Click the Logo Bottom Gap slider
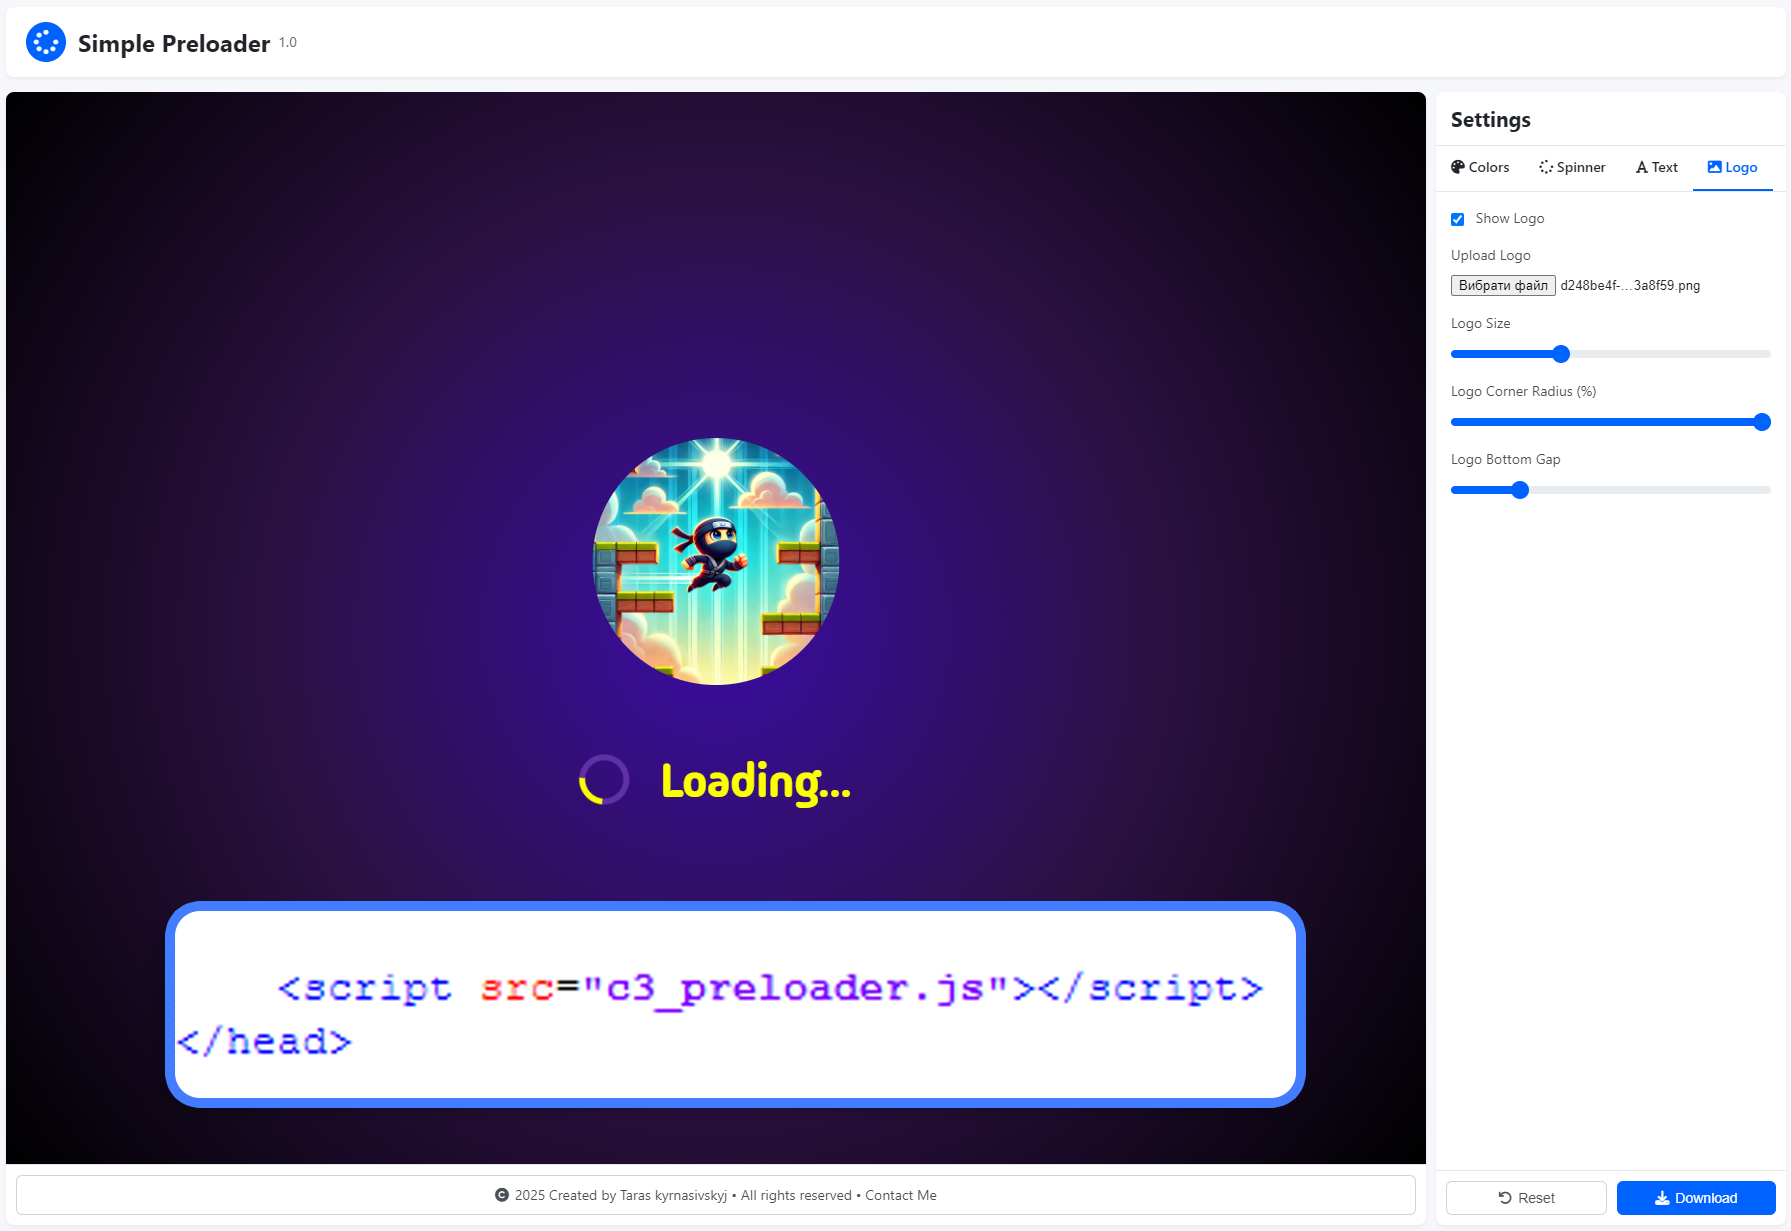Screen dimensions: 1791x1231 click(1610, 490)
